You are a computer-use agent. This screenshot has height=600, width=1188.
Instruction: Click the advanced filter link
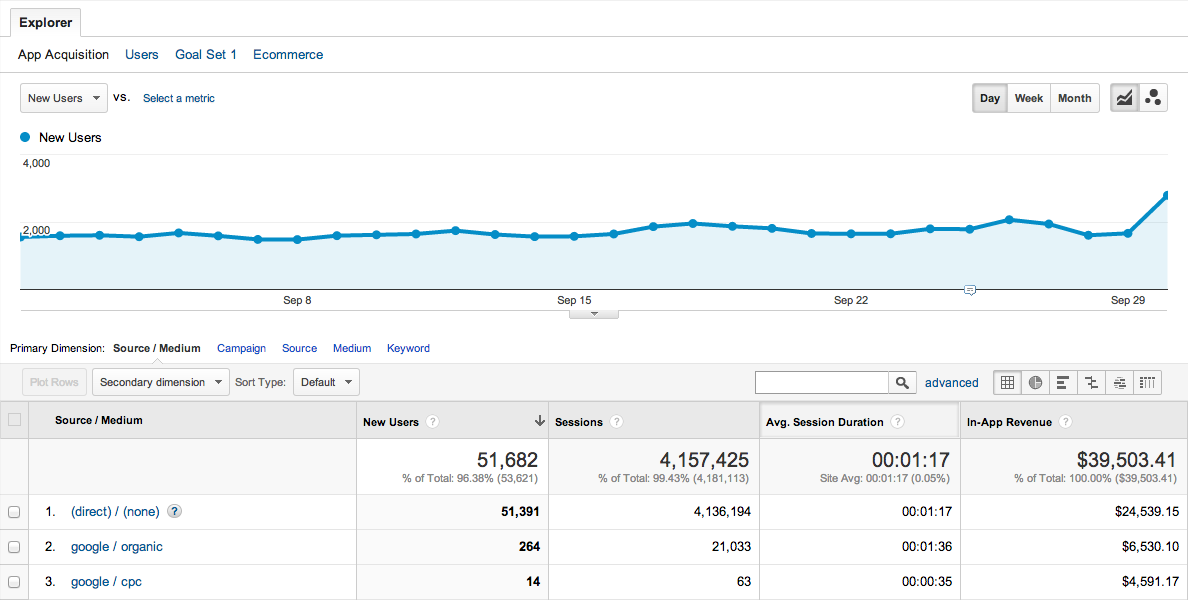click(951, 382)
